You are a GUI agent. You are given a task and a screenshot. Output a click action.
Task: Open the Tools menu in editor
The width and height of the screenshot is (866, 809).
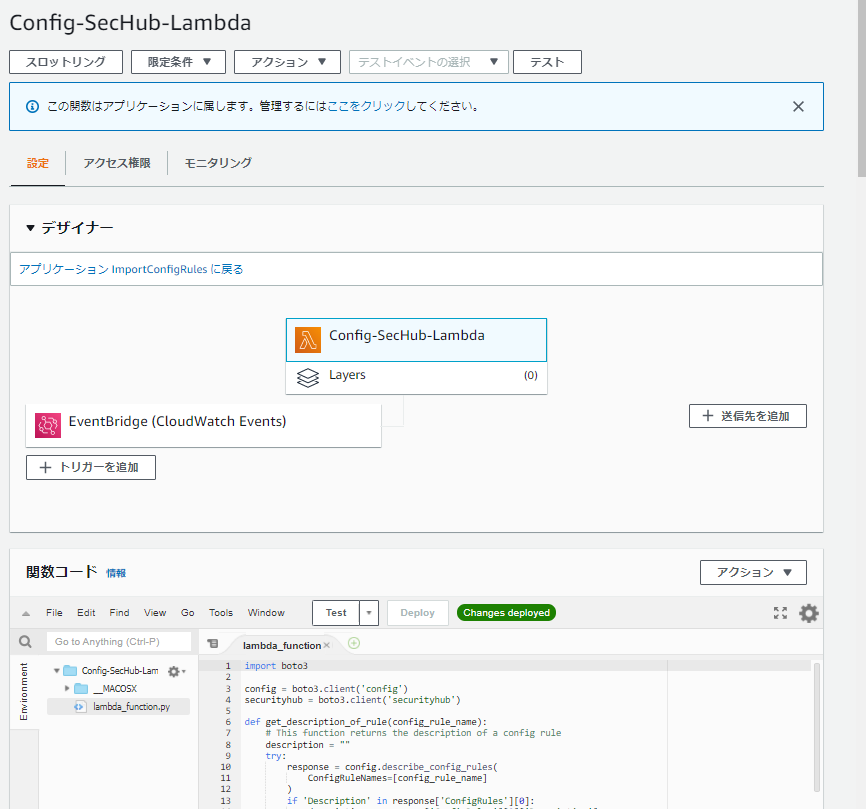[x=221, y=613]
